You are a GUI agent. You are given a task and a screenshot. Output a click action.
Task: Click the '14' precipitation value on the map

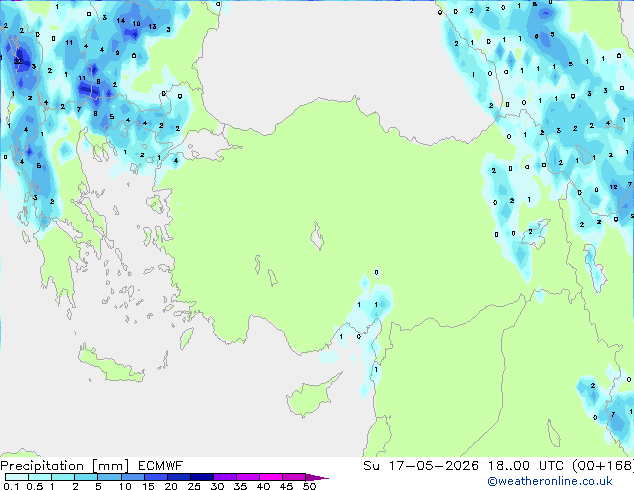[120, 21]
